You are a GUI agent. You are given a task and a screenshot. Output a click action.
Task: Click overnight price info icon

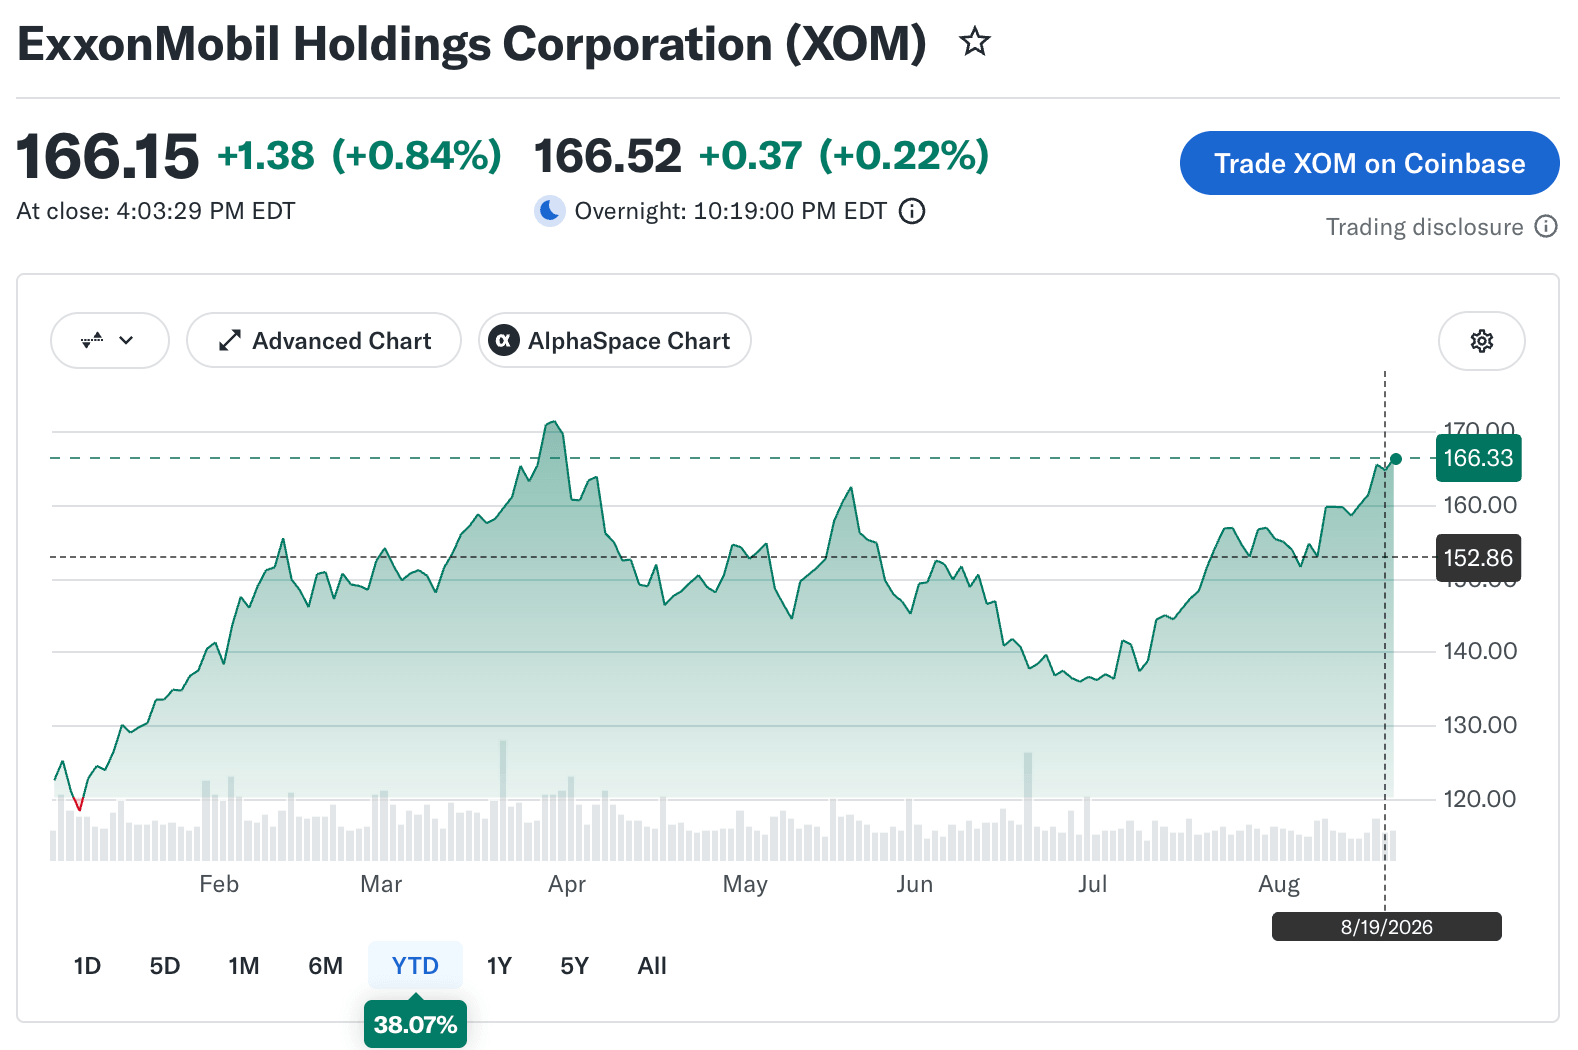click(x=912, y=211)
